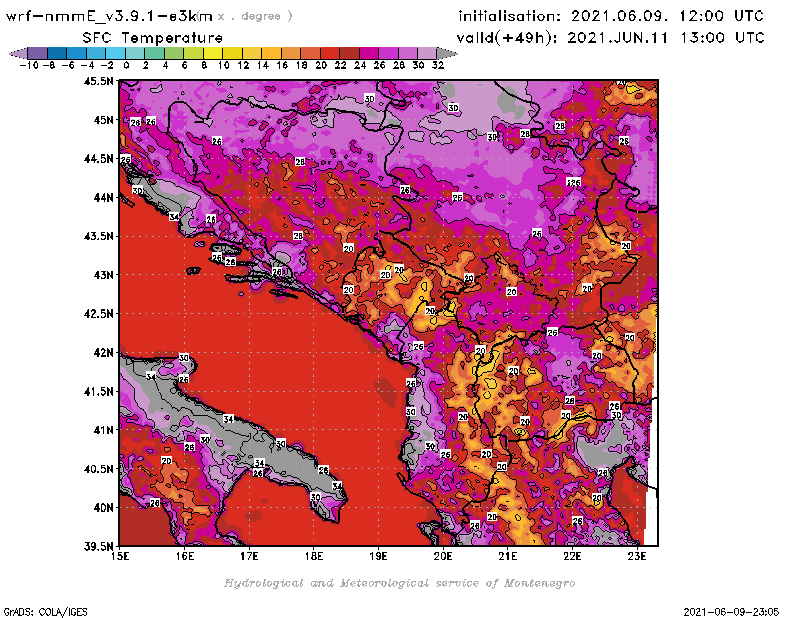Click the 'SFC Temperature' heading

[153, 38]
